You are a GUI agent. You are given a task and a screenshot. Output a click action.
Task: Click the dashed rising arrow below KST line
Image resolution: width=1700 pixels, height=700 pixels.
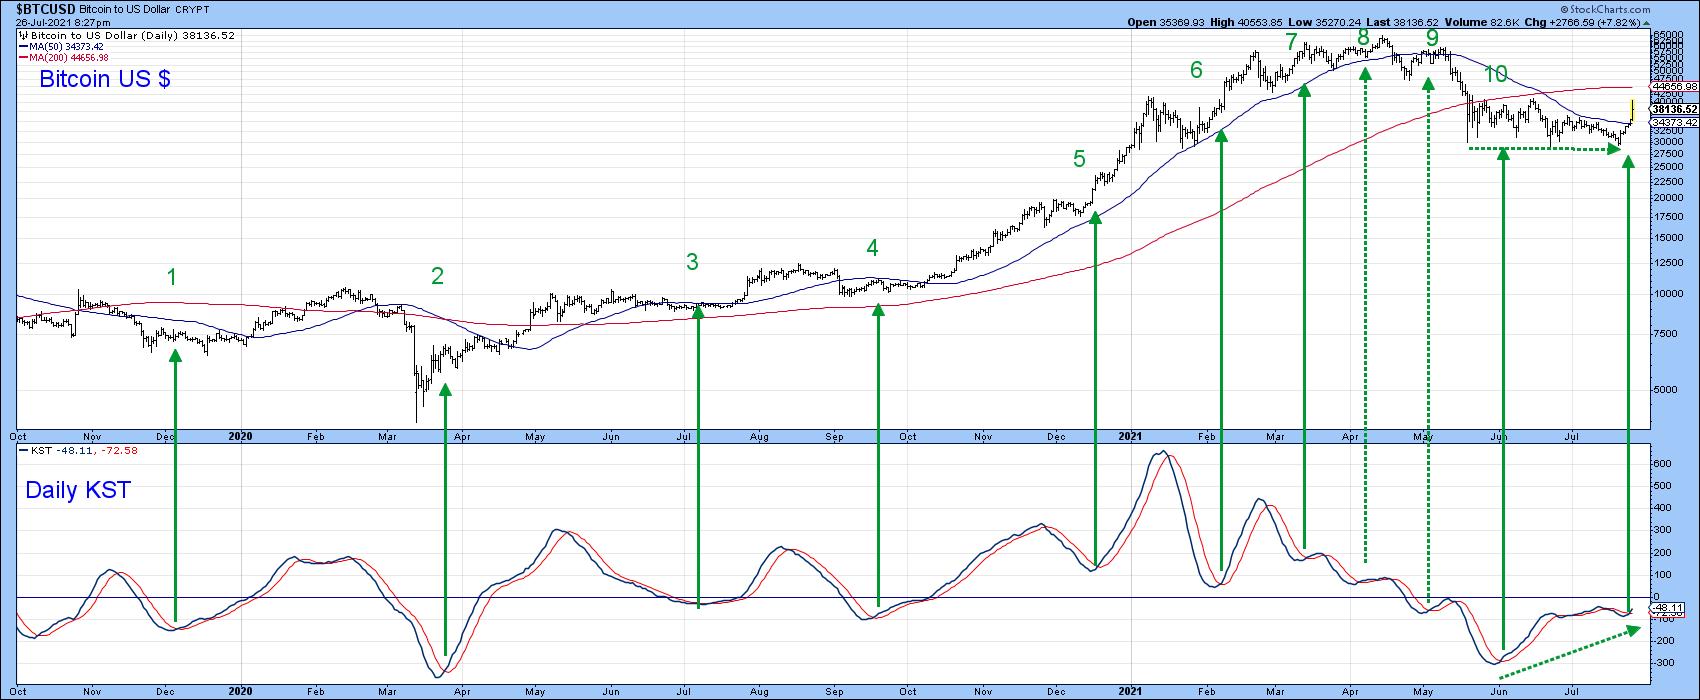point(1570,653)
